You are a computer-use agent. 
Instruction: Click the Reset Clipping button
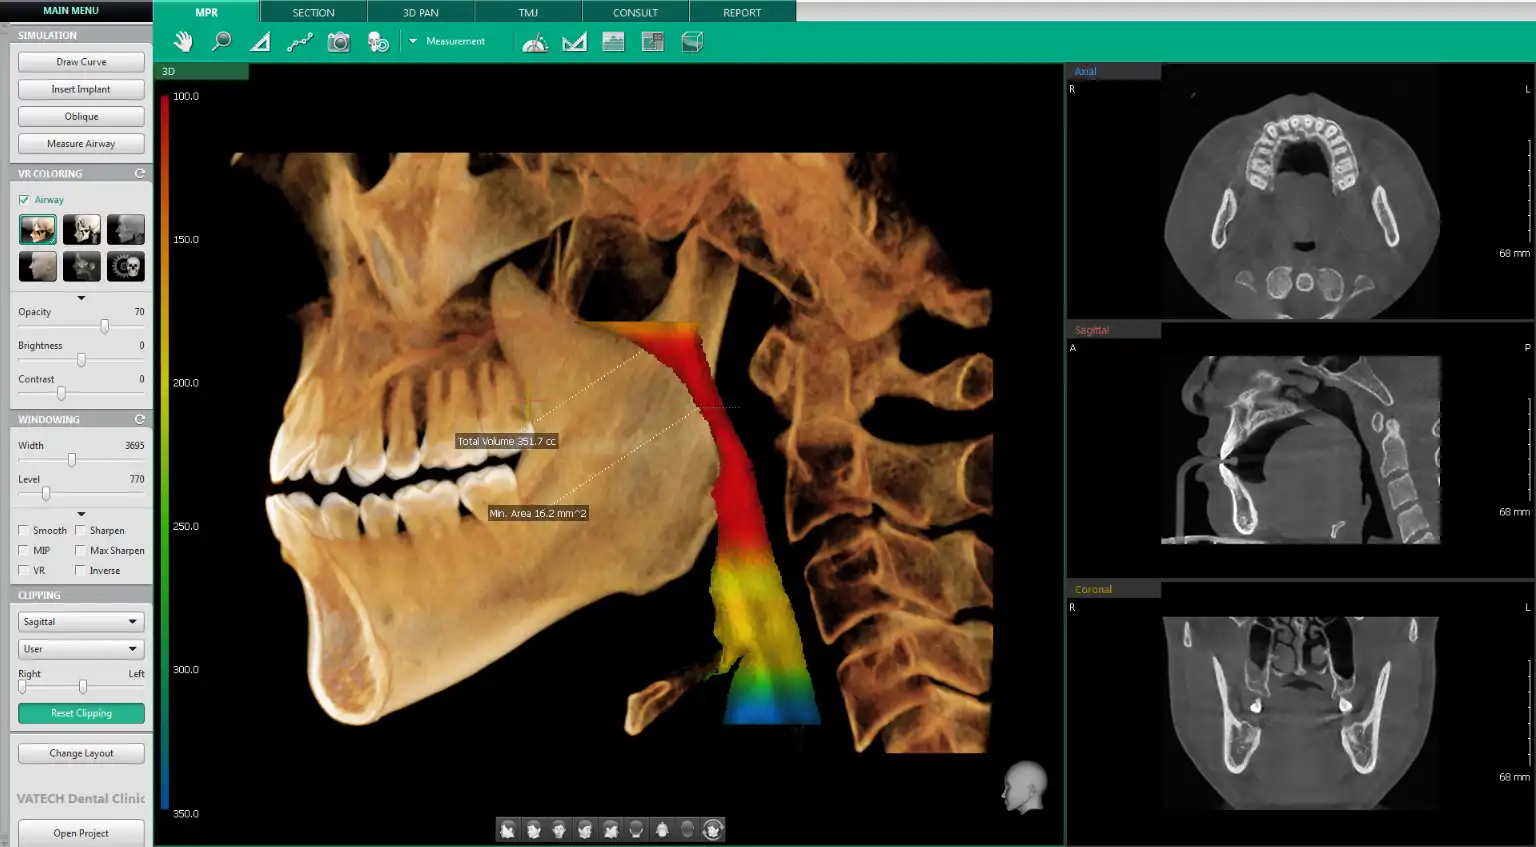click(81, 713)
